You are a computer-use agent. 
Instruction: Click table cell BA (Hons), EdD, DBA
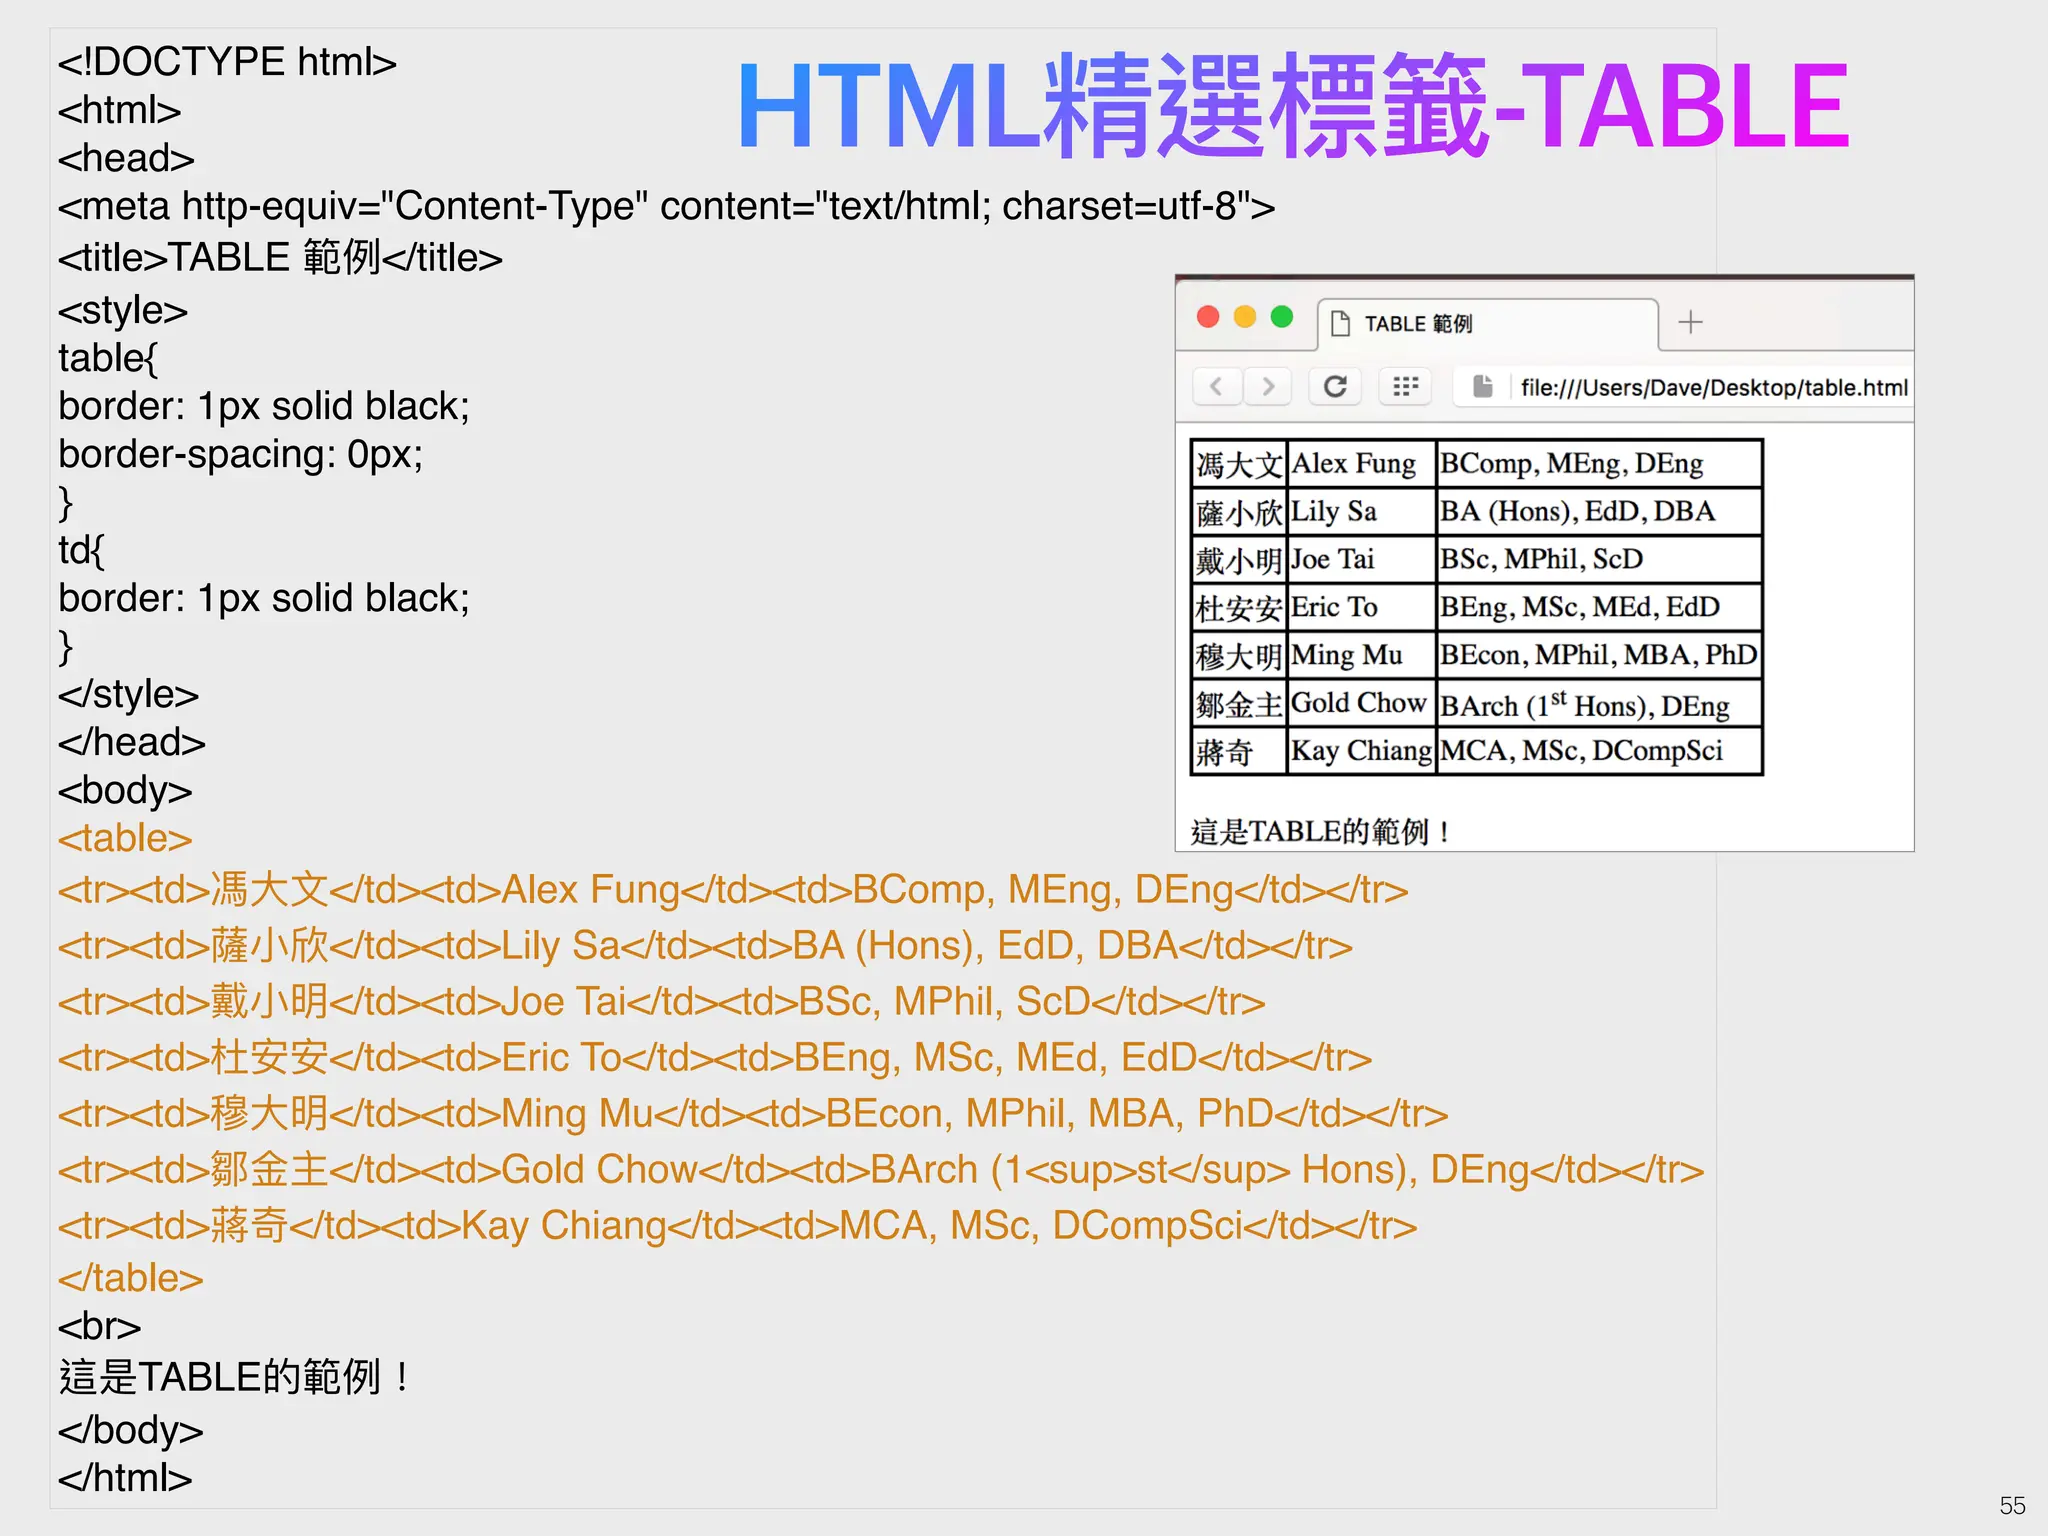[1599, 512]
